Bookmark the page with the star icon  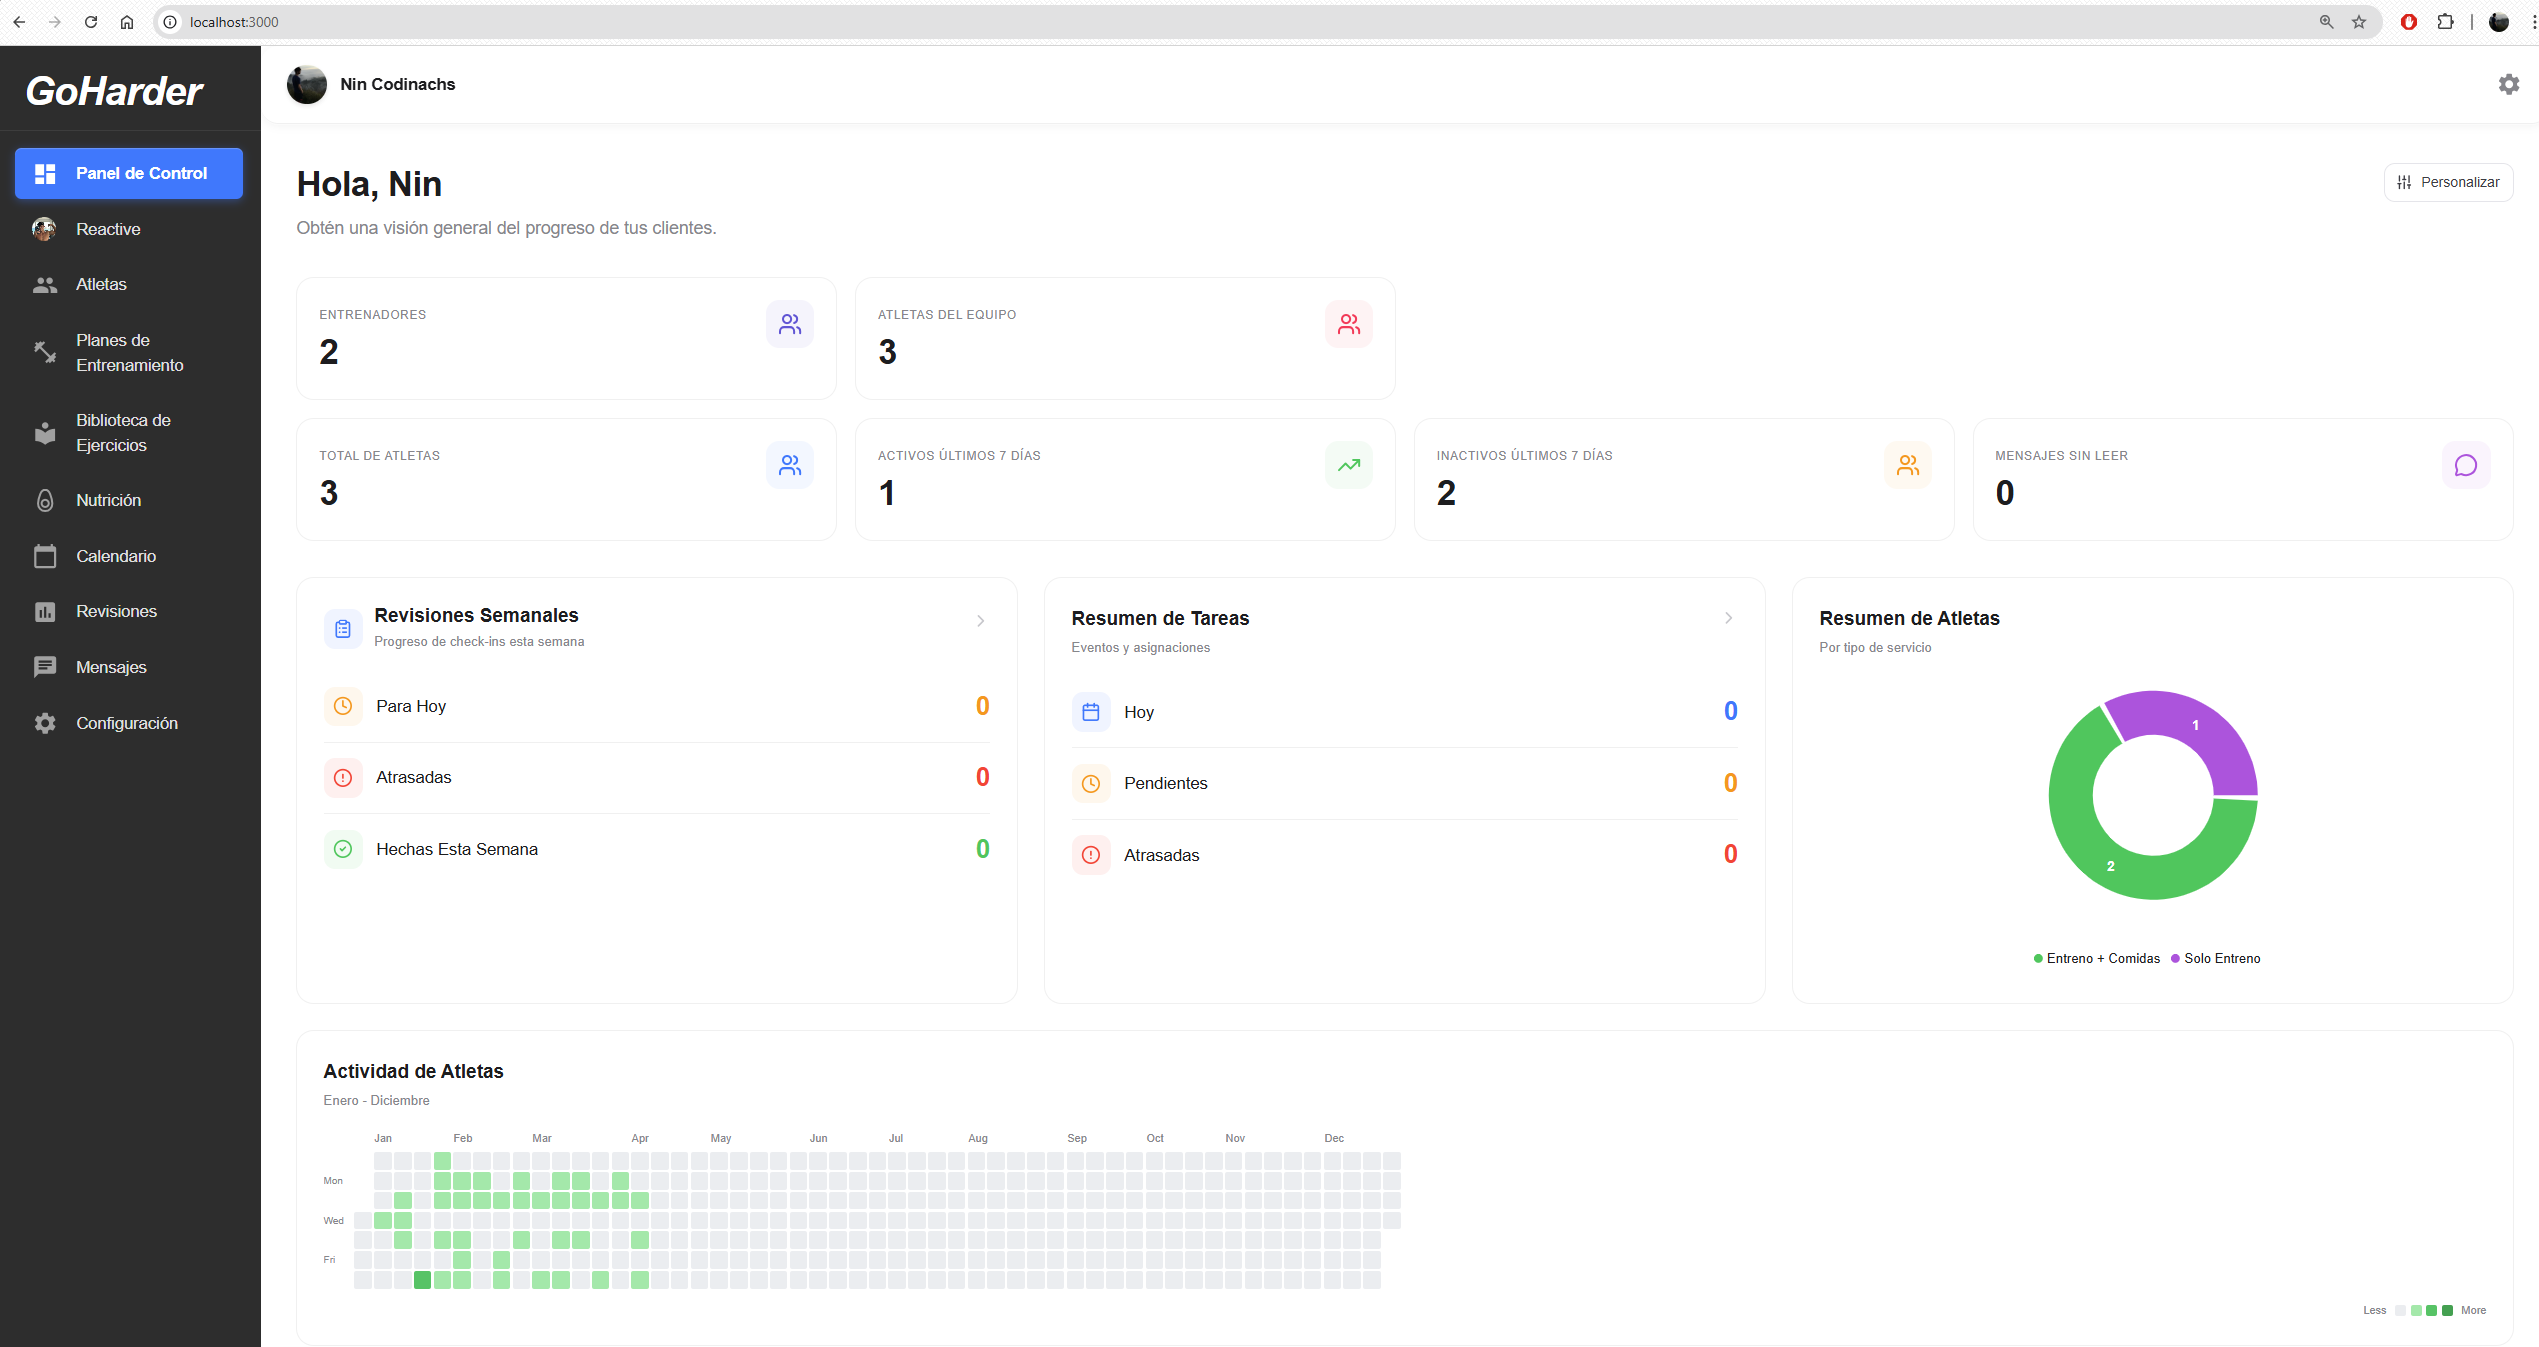(2359, 22)
